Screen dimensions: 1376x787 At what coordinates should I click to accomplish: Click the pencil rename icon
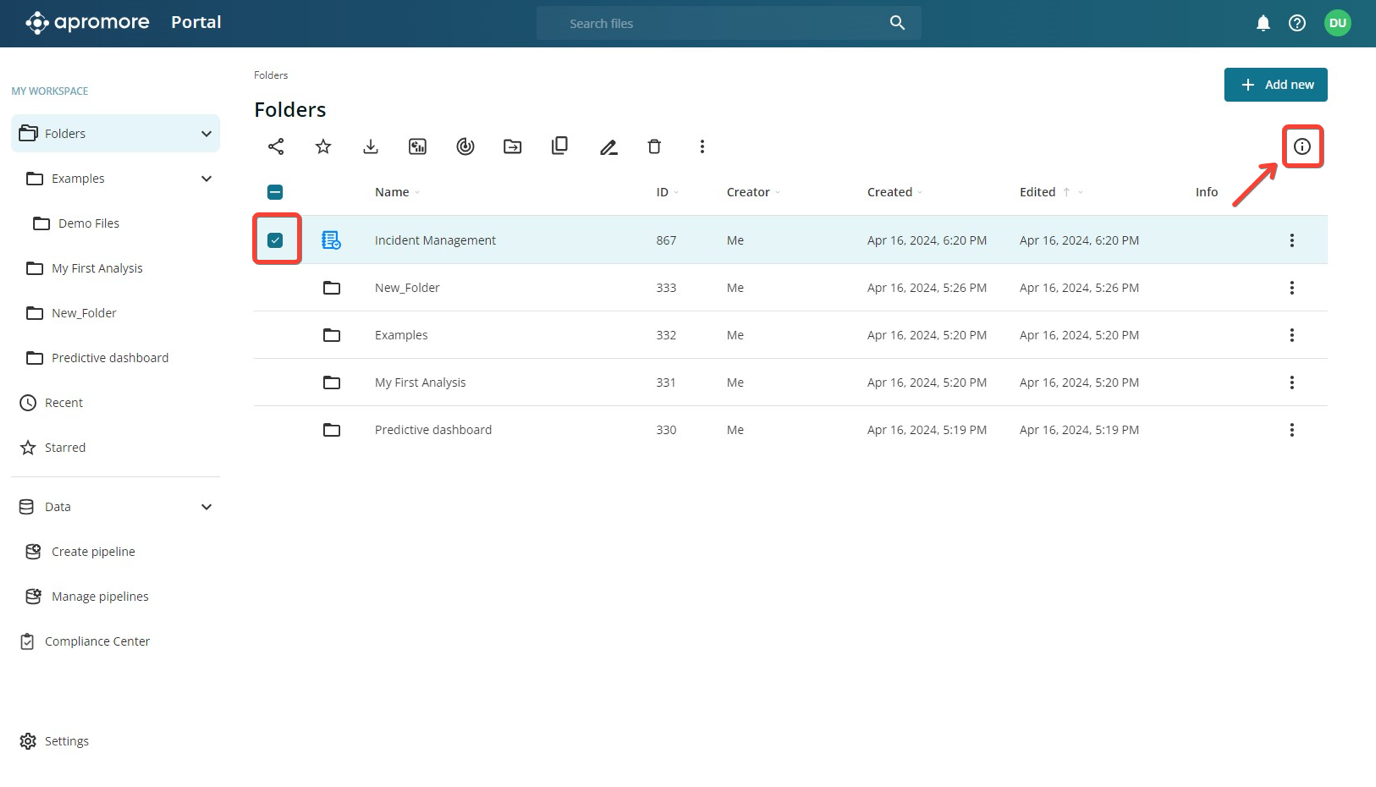point(608,147)
